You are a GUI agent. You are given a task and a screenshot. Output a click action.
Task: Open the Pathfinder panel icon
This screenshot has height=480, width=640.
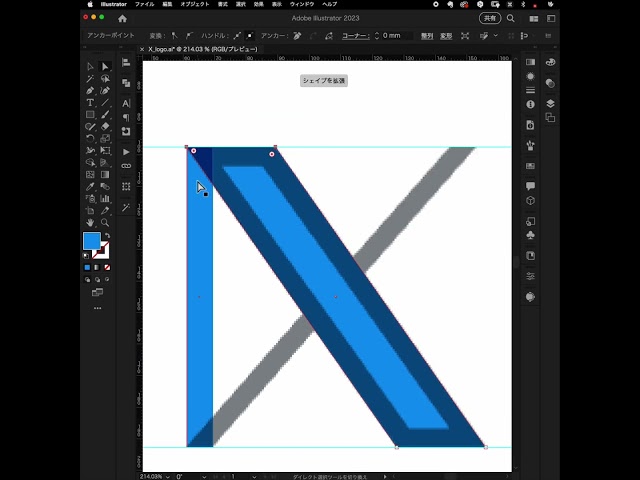click(x=126, y=83)
